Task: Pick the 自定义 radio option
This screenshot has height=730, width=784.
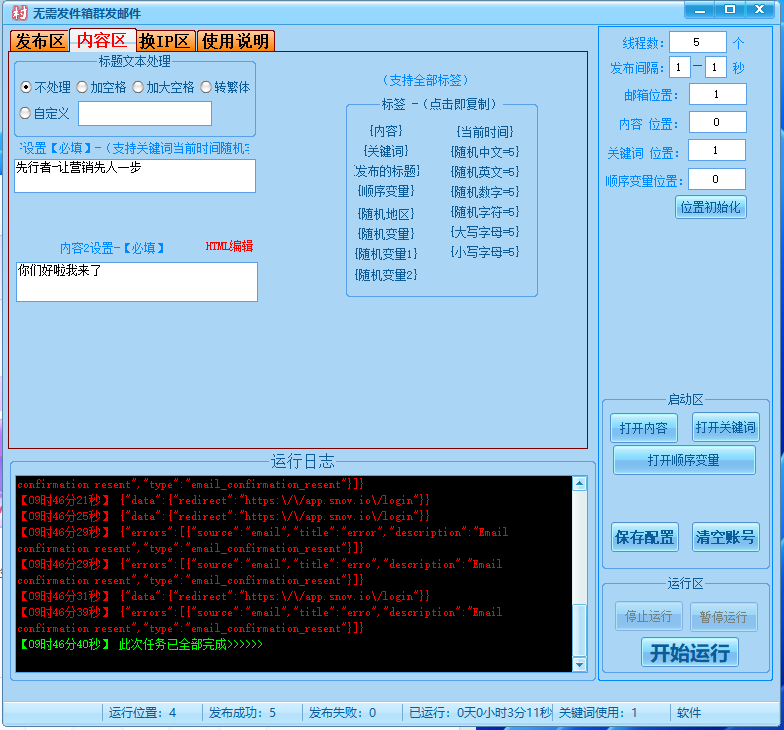Action: point(27,113)
